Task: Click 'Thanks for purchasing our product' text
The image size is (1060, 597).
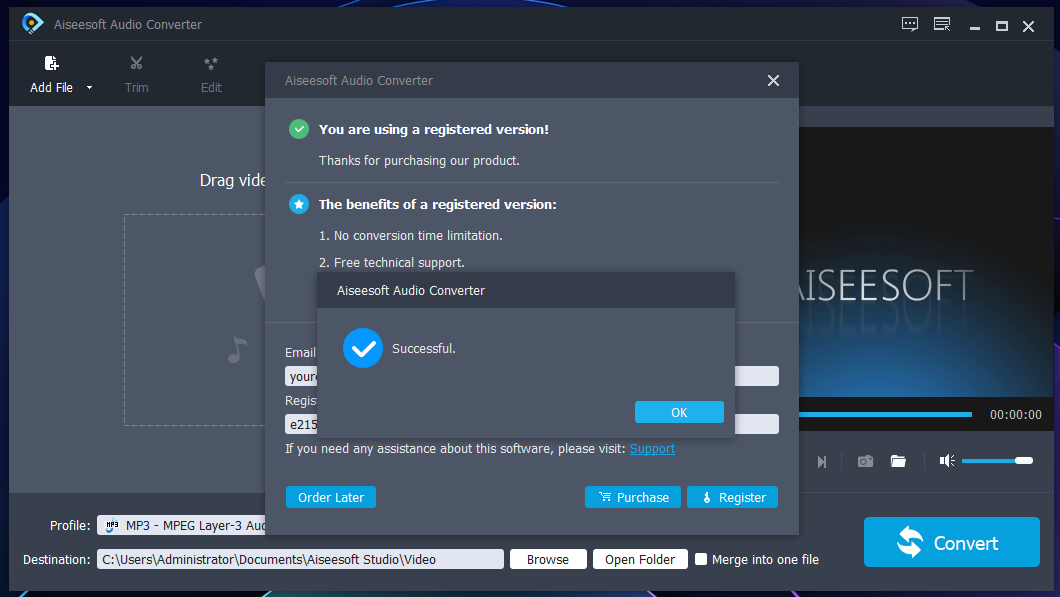Action: [x=419, y=161]
